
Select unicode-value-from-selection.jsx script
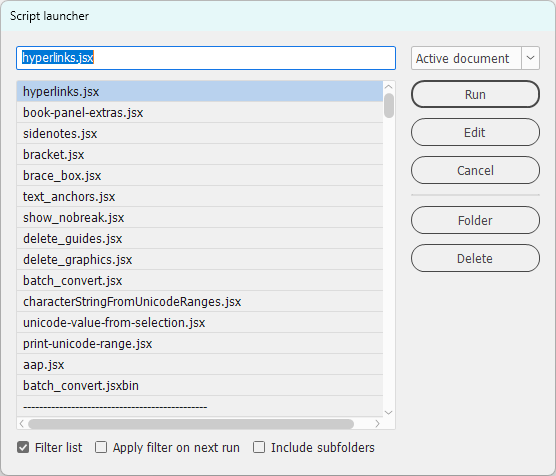[200, 322]
